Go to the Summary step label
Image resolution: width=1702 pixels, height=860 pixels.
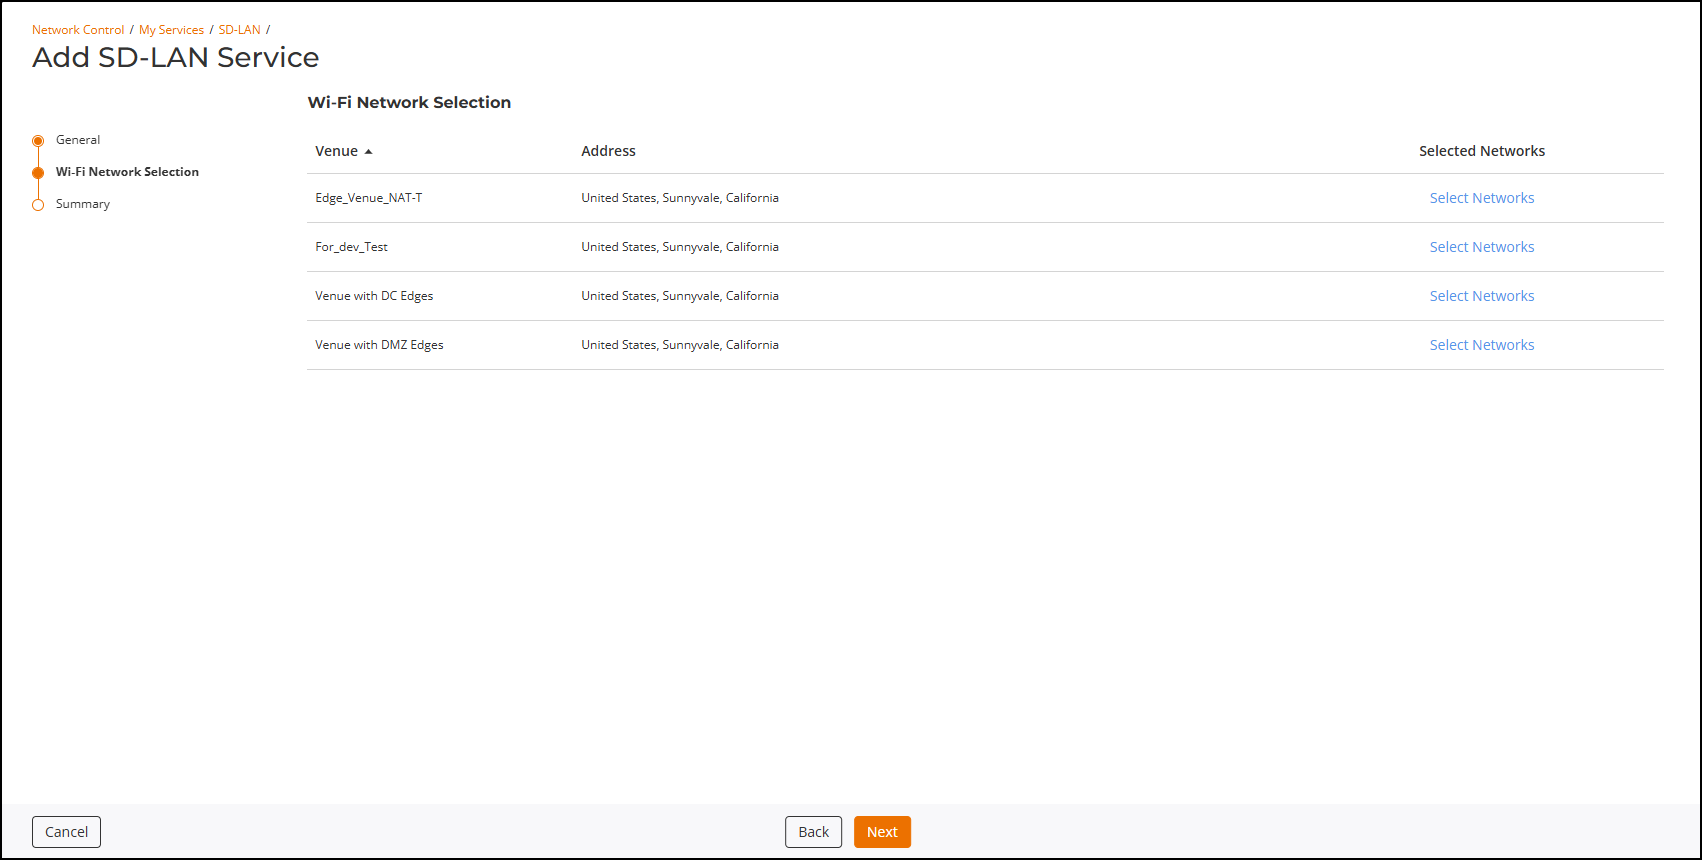(83, 204)
